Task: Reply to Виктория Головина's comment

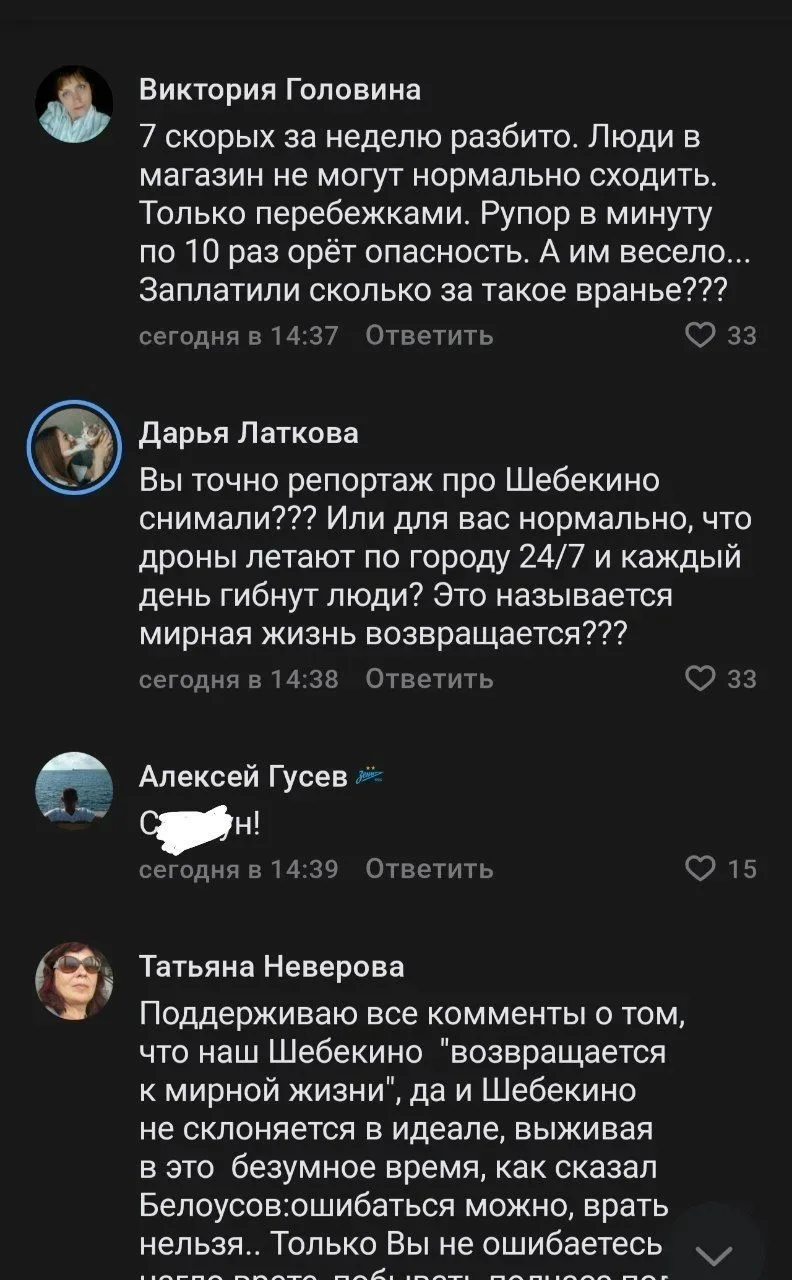Action: tap(429, 336)
